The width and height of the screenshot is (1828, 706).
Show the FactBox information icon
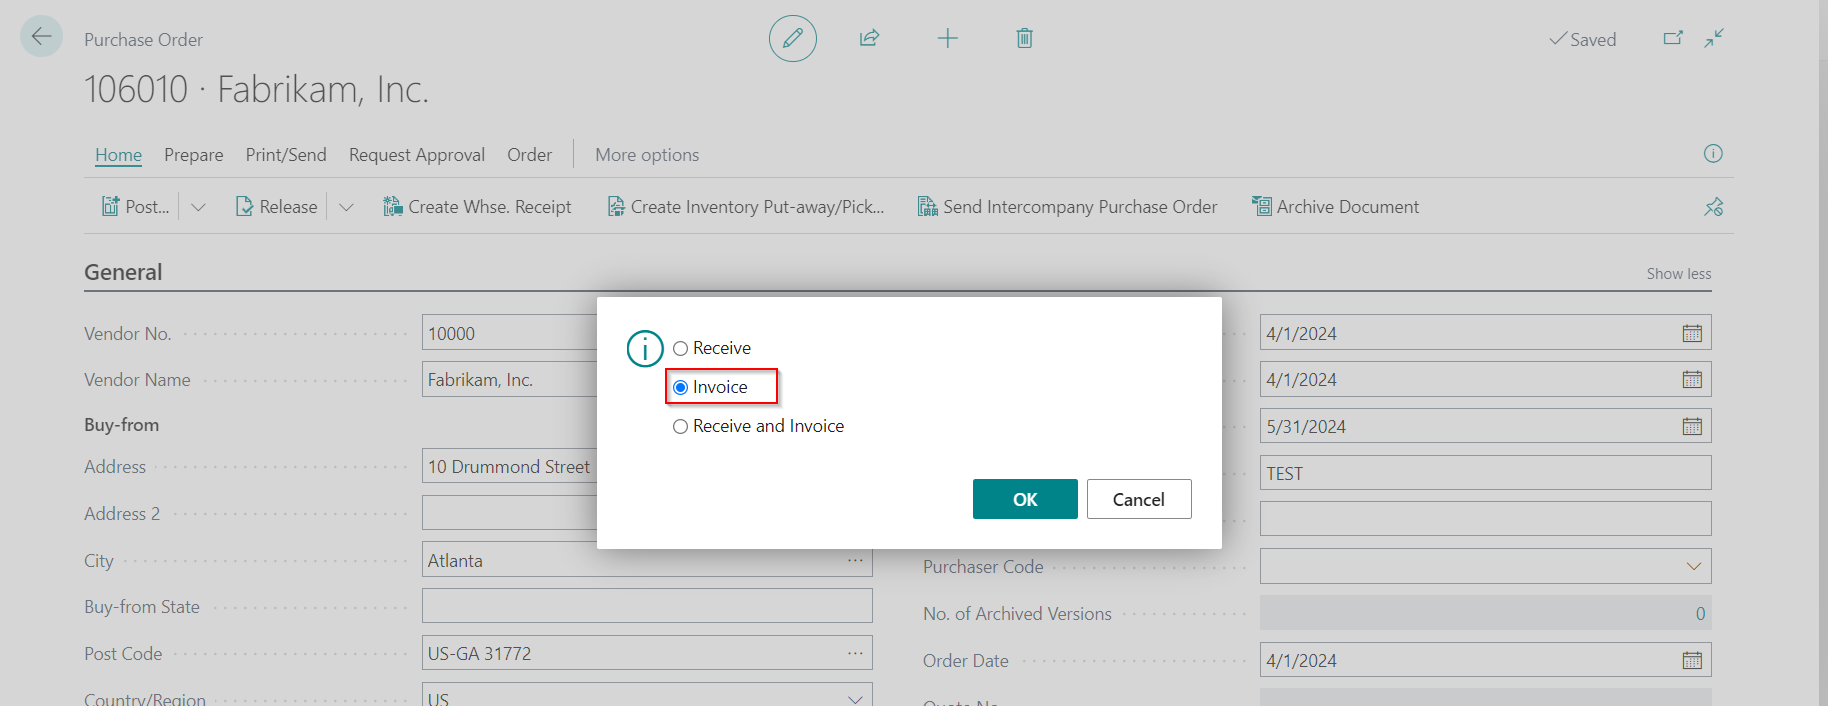coord(1713,153)
